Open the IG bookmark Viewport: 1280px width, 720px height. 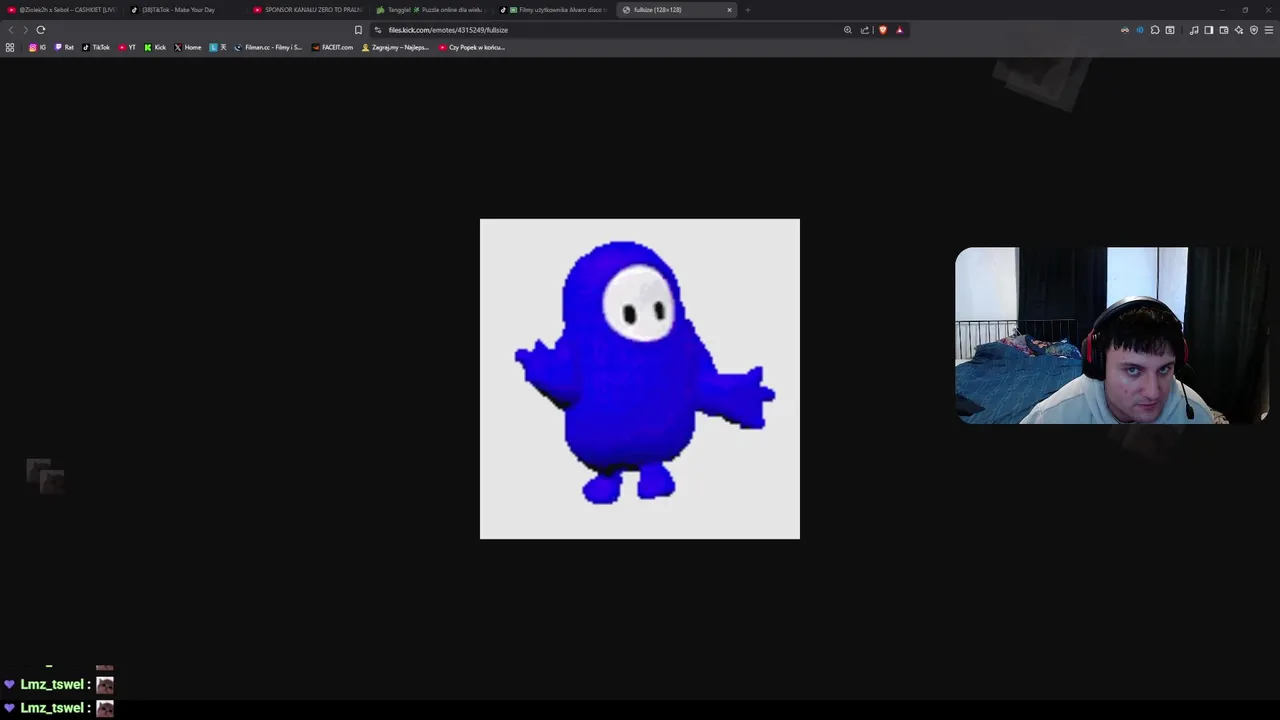coord(38,47)
